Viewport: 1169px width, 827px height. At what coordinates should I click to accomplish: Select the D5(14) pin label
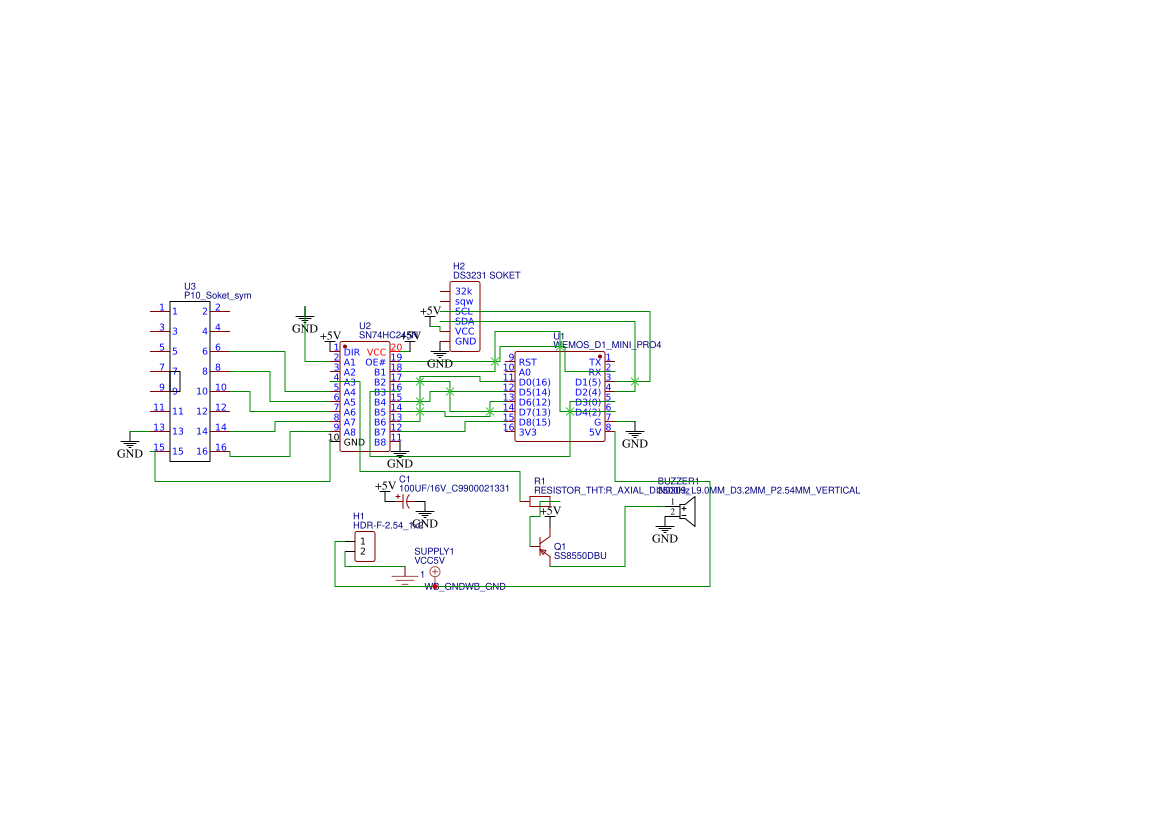[535, 392]
